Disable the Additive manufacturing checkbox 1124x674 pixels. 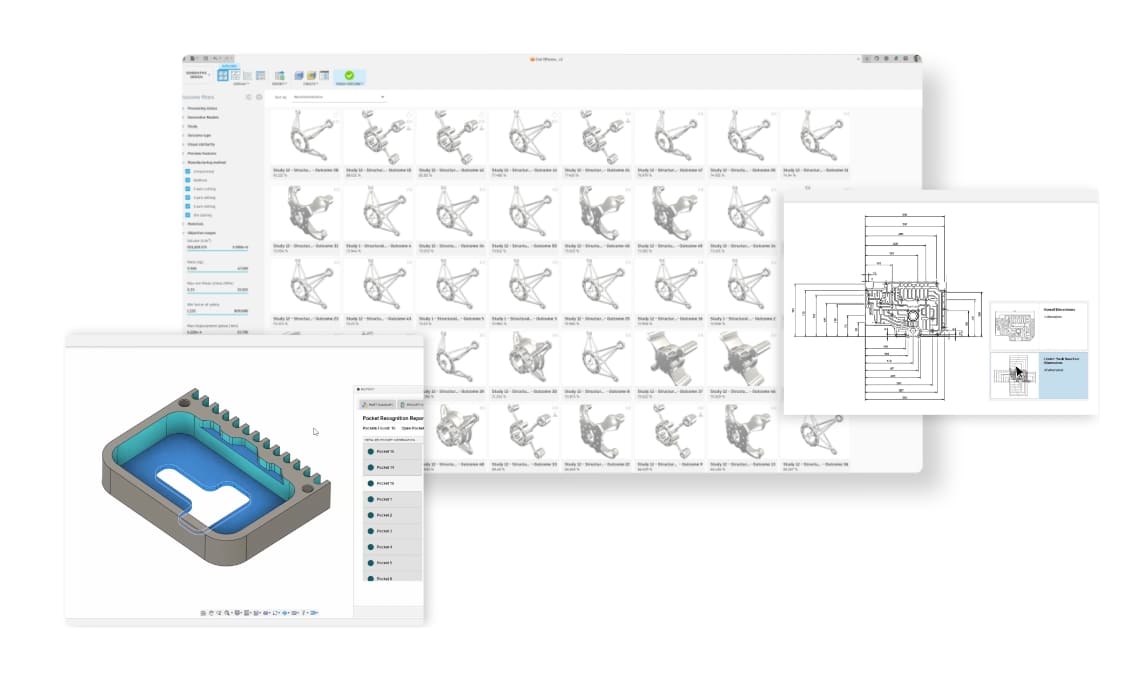(187, 182)
